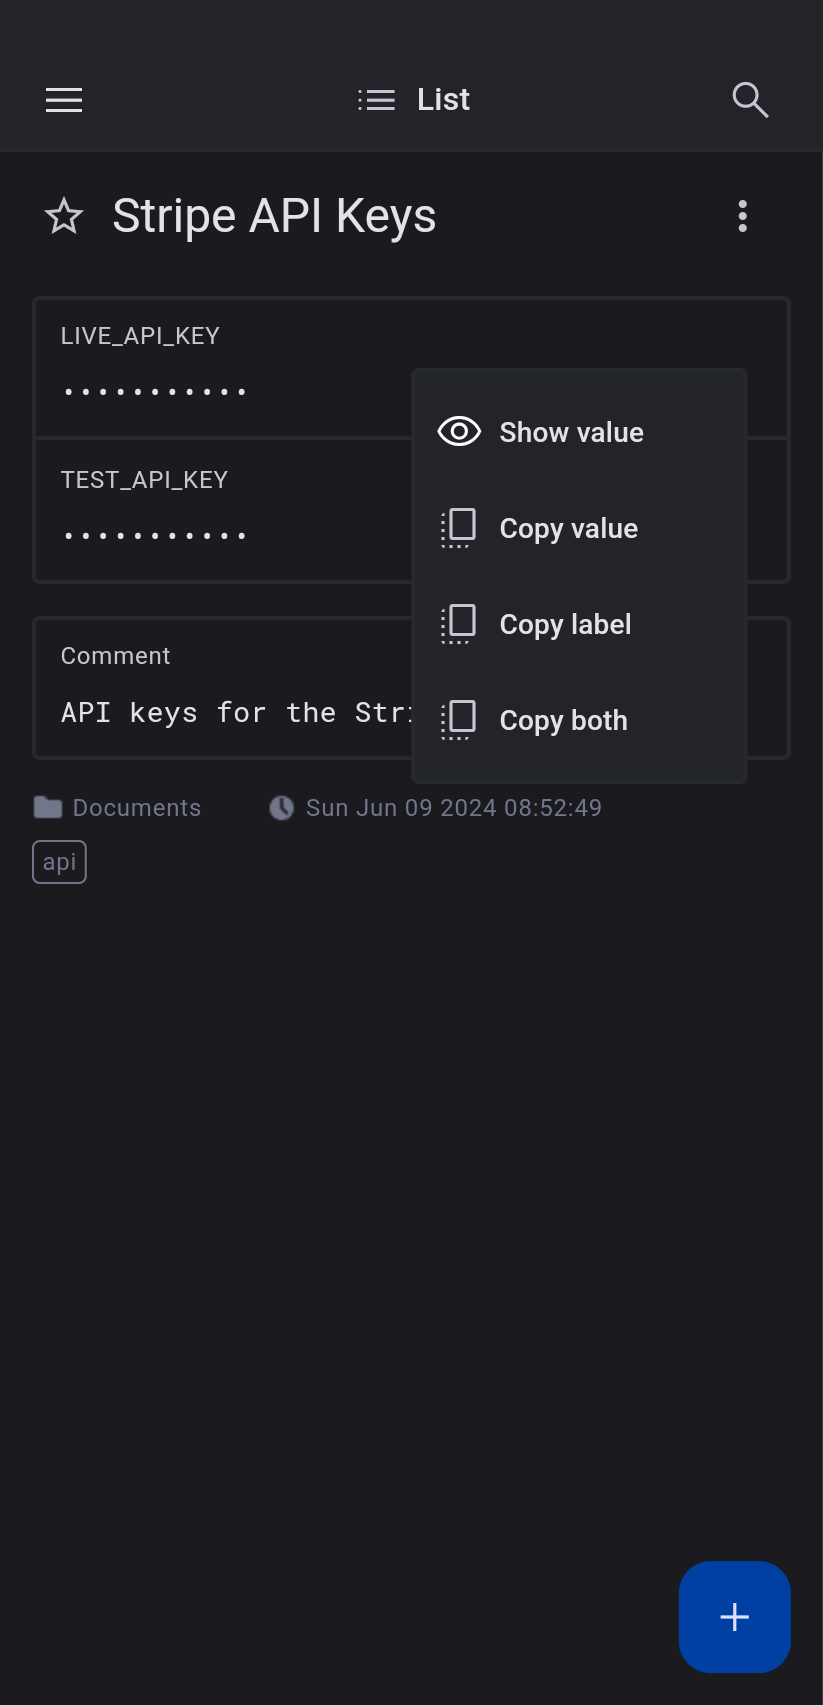The image size is (823, 1706).
Task: Click the api tag chip
Action: pyautogui.click(x=60, y=862)
